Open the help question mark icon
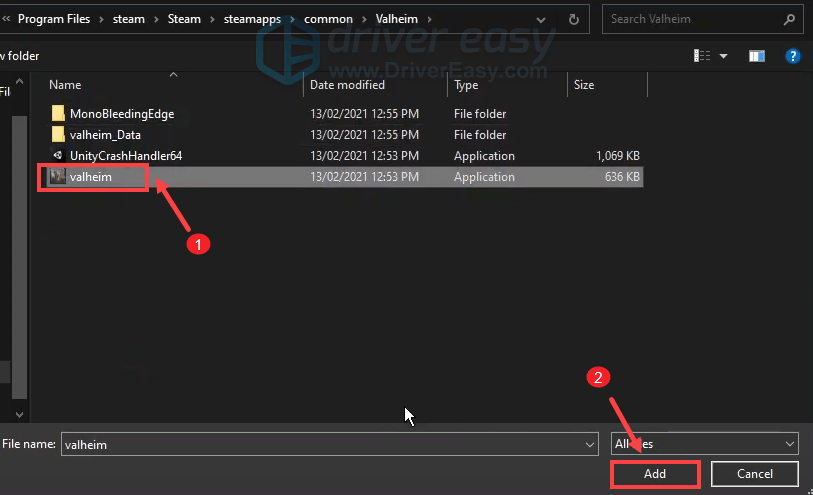The width and height of the screenshot is (813, 495). [793, 56]
